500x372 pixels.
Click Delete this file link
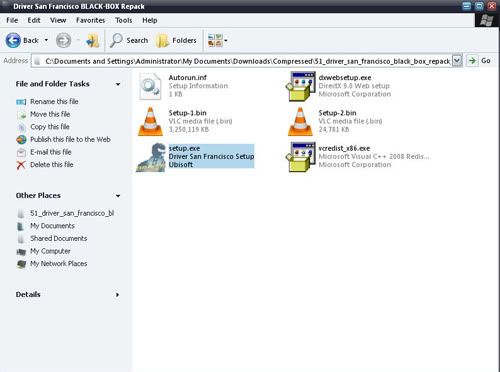click(52, 165)
